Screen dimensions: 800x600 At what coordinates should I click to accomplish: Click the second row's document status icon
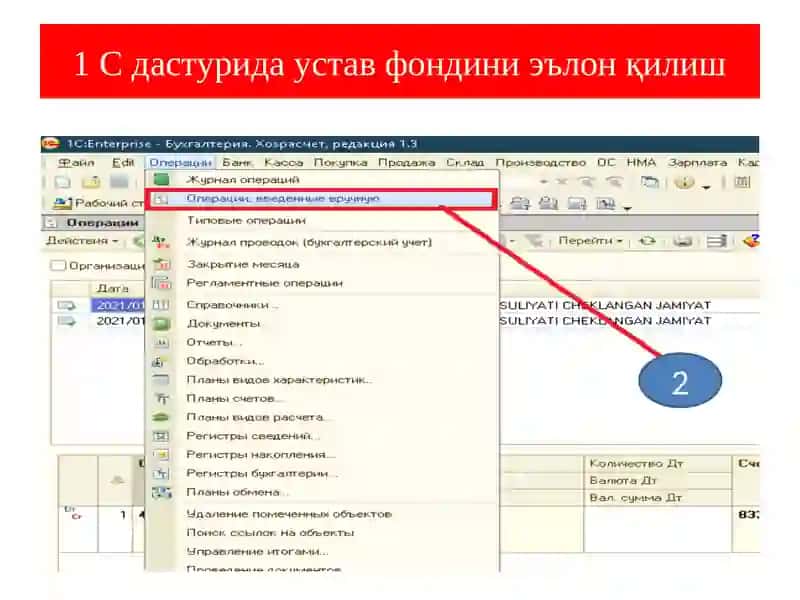click(66, 321)
